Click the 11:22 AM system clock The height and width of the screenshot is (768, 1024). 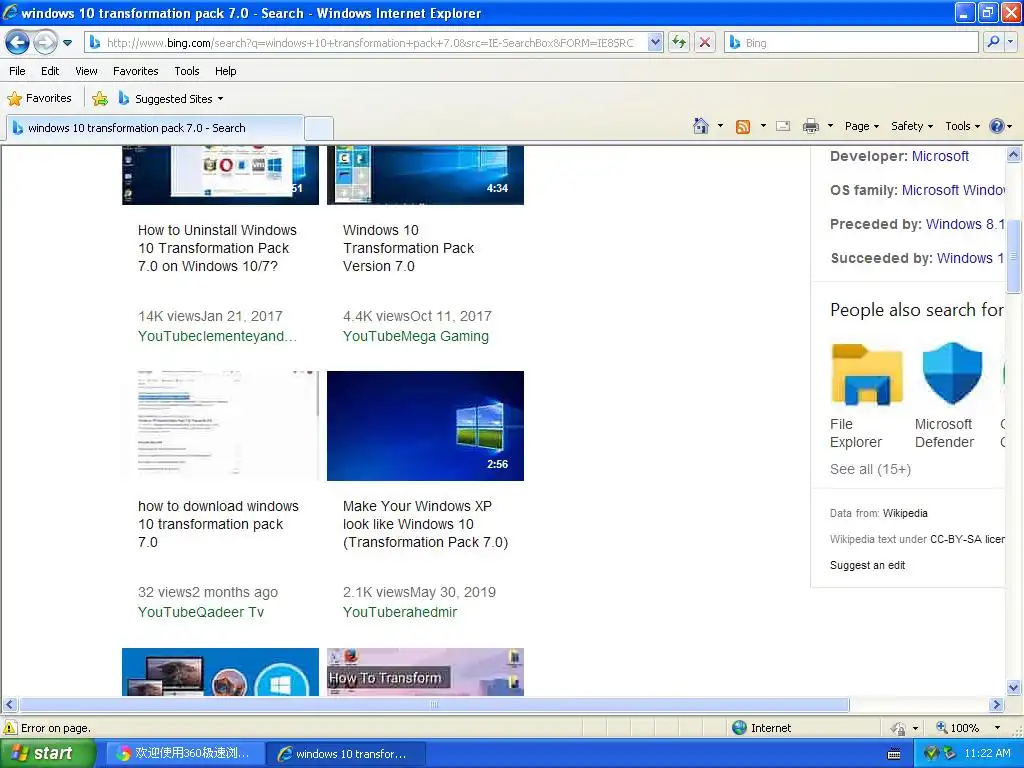[987, 754]
